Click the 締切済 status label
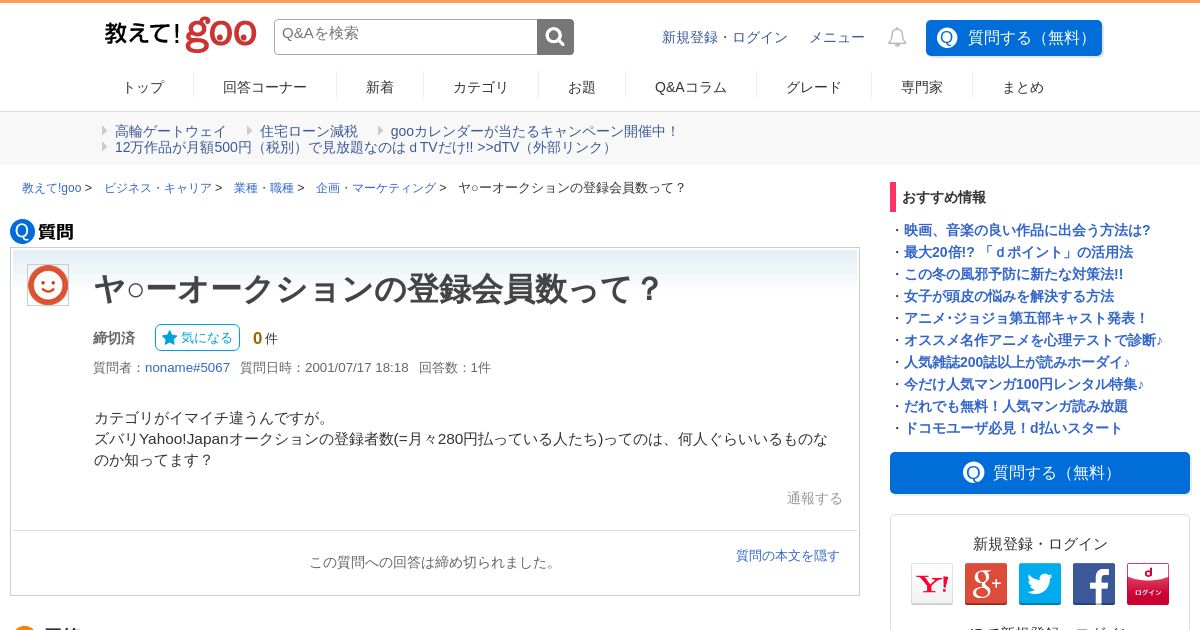1200x630 pixels. 114,338
